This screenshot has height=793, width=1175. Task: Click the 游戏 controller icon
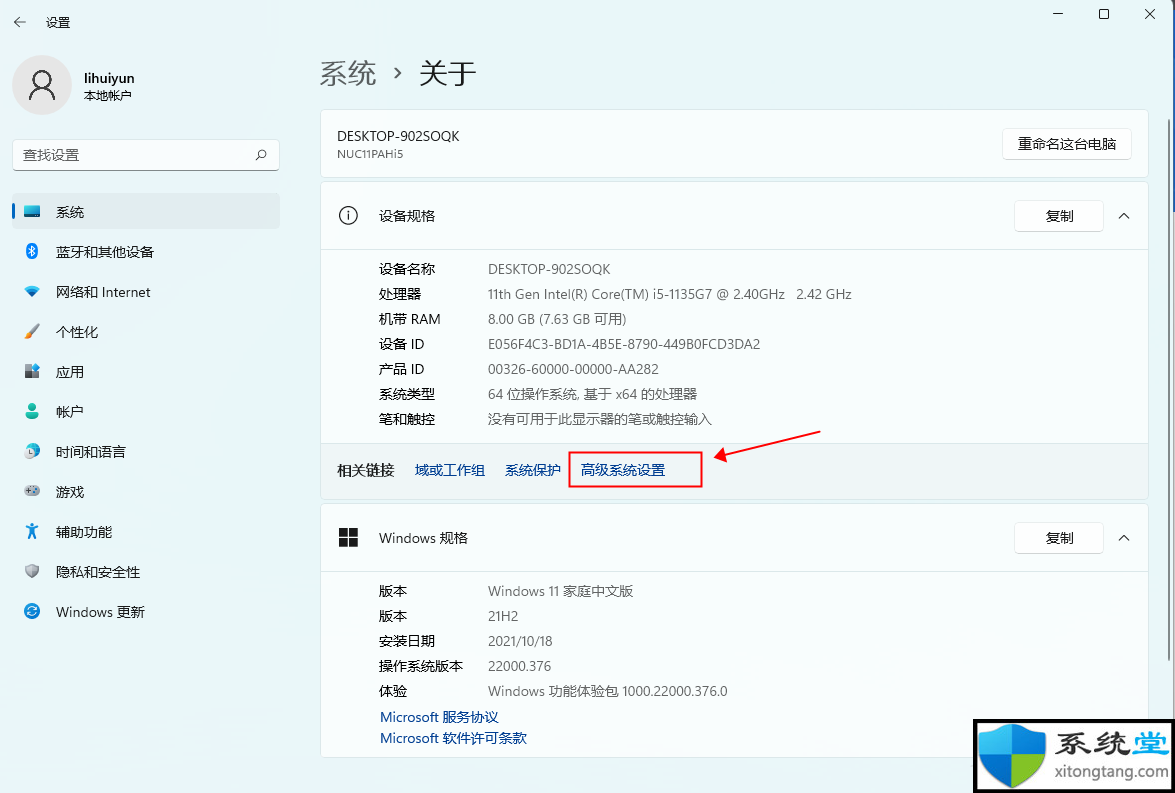coord(32,492)
